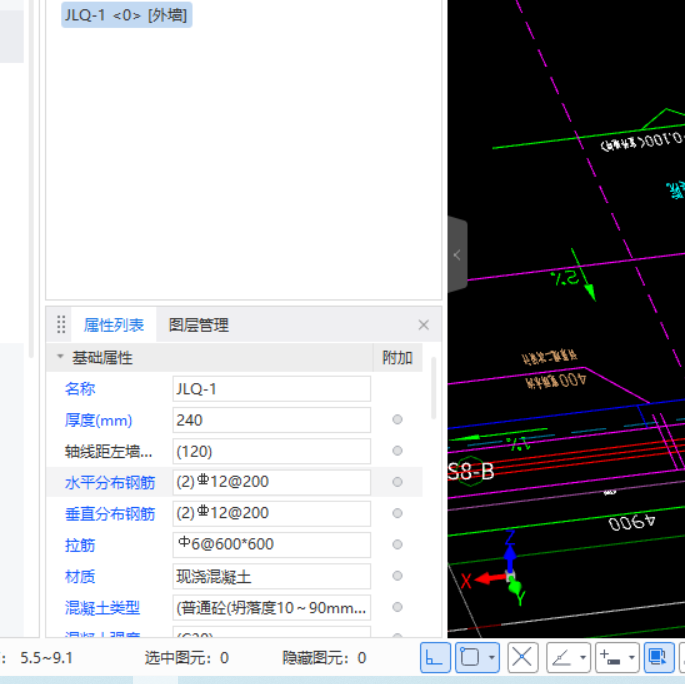Screen dimensions: 685x684
Task: Click the 名称 property label
Action: point(80,389)
